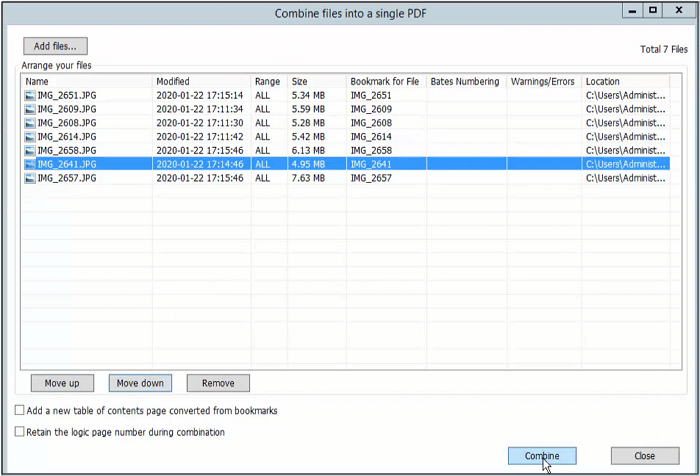
Task: Click the 2020-01-22 17:14:46 modified date
Action: pyautogui.click(x=200, y=164)
